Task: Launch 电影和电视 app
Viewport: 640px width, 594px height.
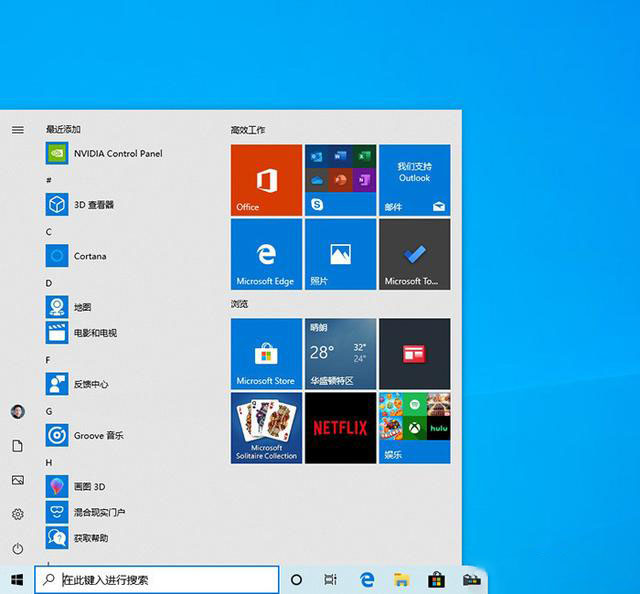Action: point(82,333)
